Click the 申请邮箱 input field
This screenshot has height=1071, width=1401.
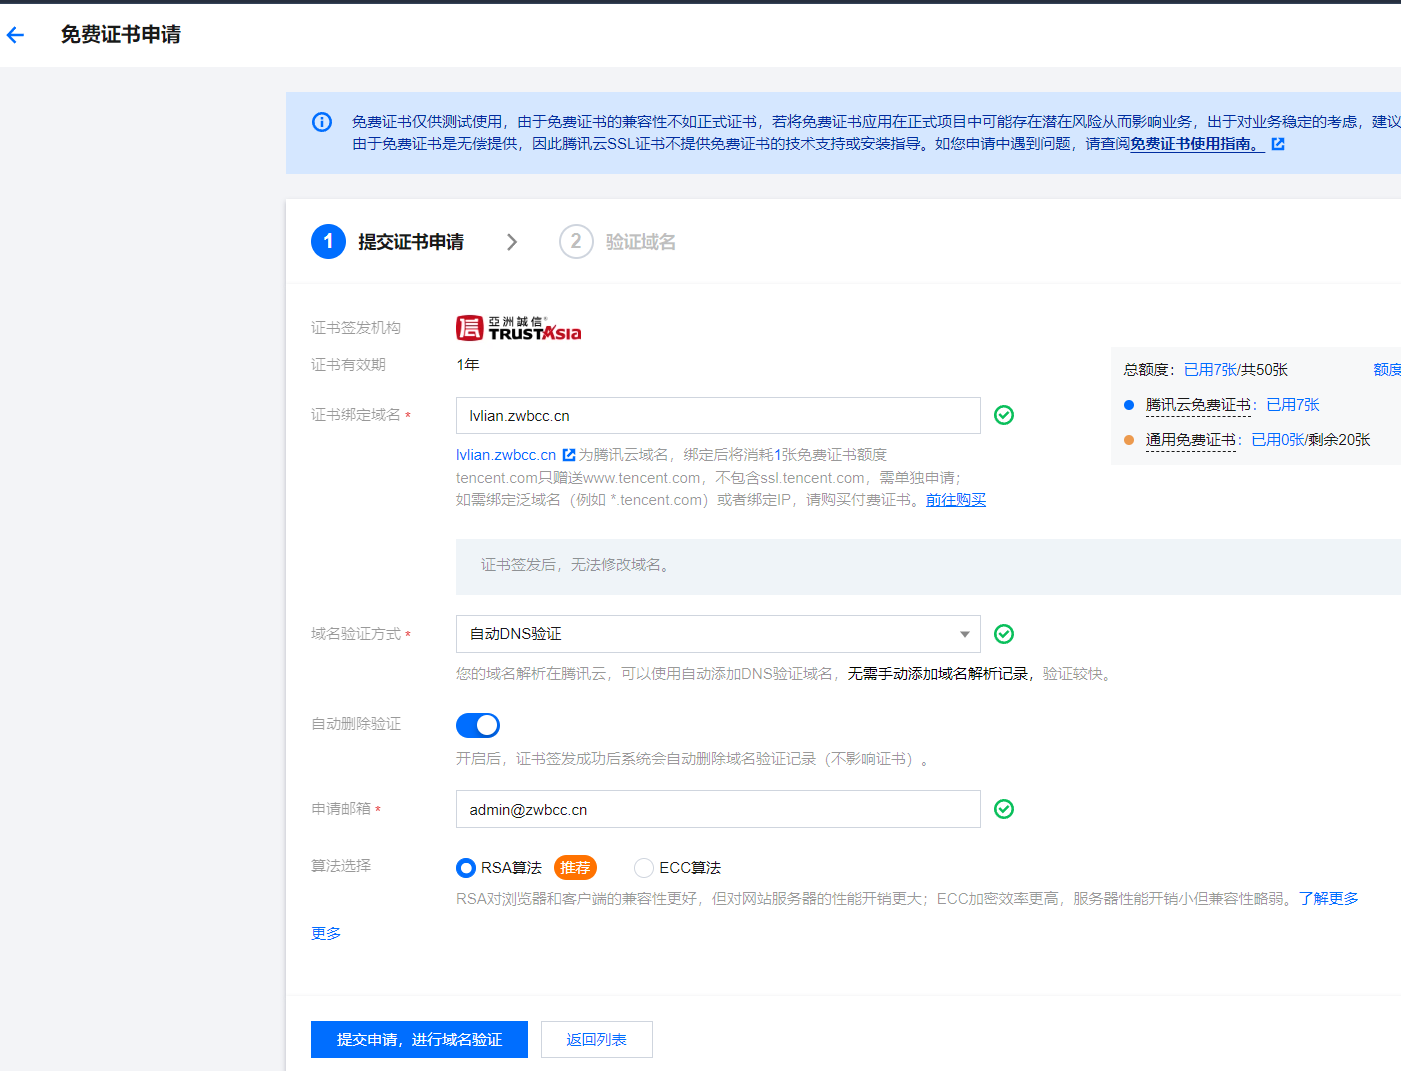point(717,809)
